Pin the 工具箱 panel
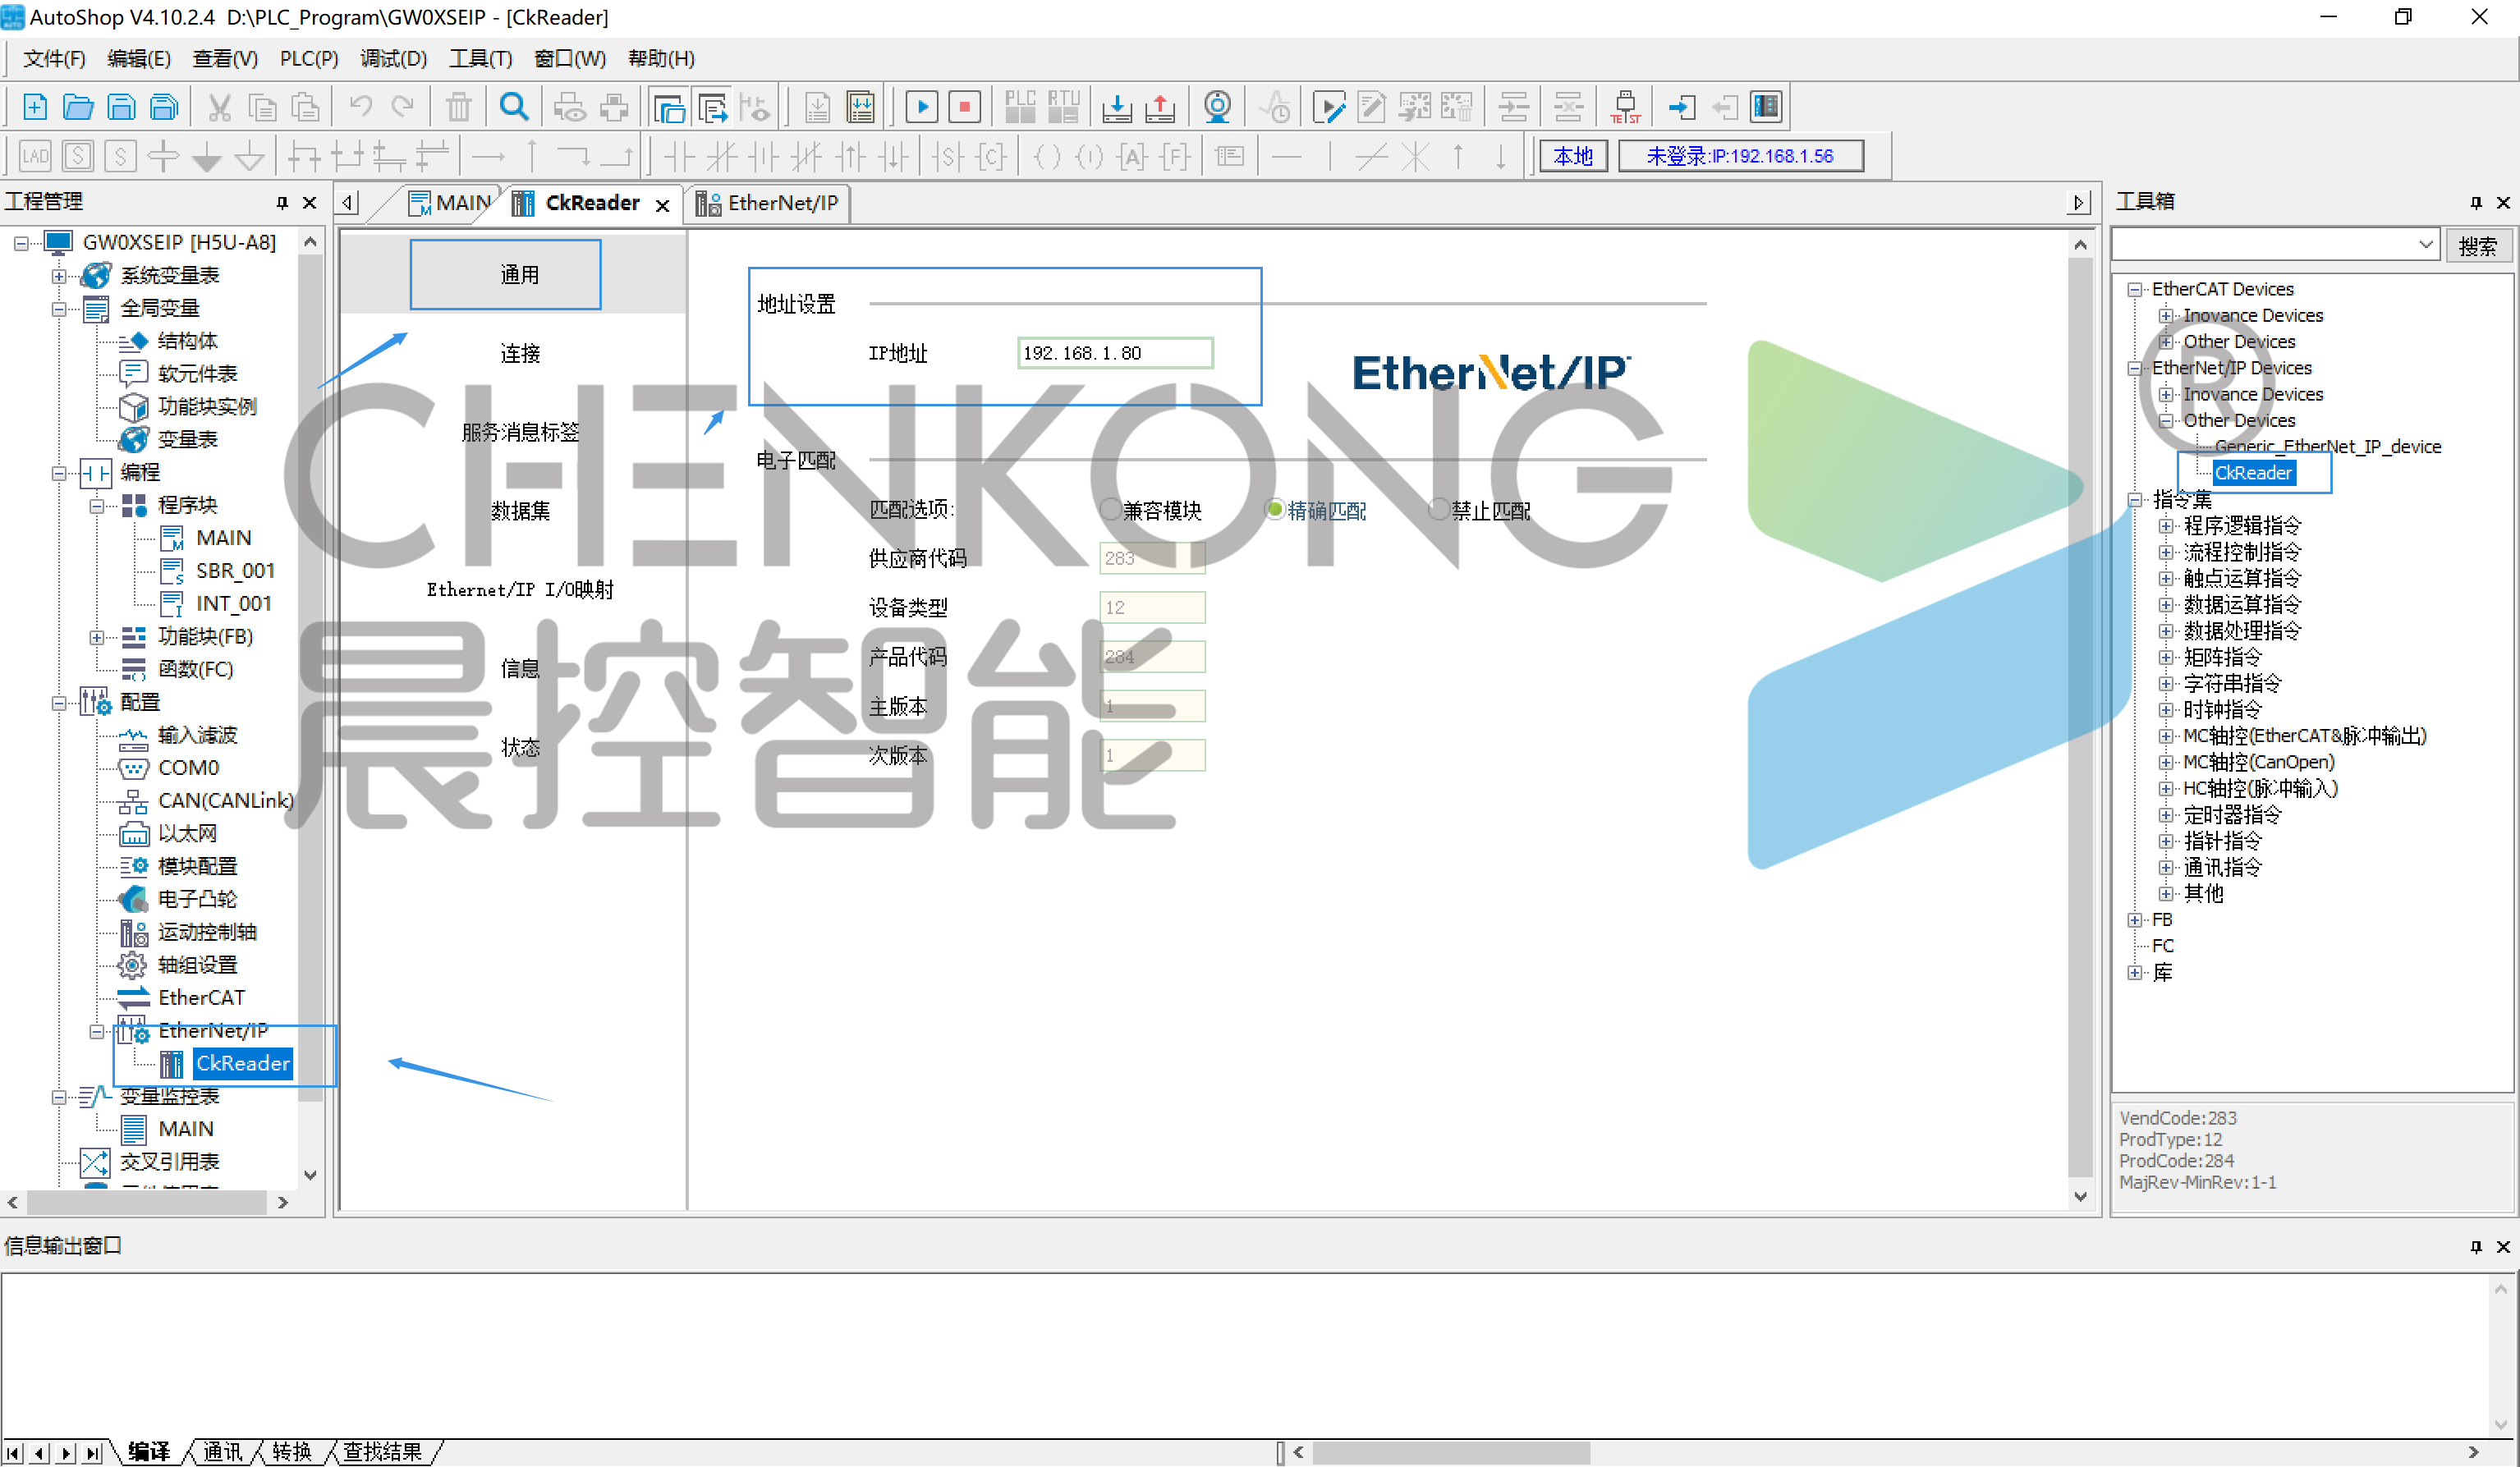 coord(2476,202)
